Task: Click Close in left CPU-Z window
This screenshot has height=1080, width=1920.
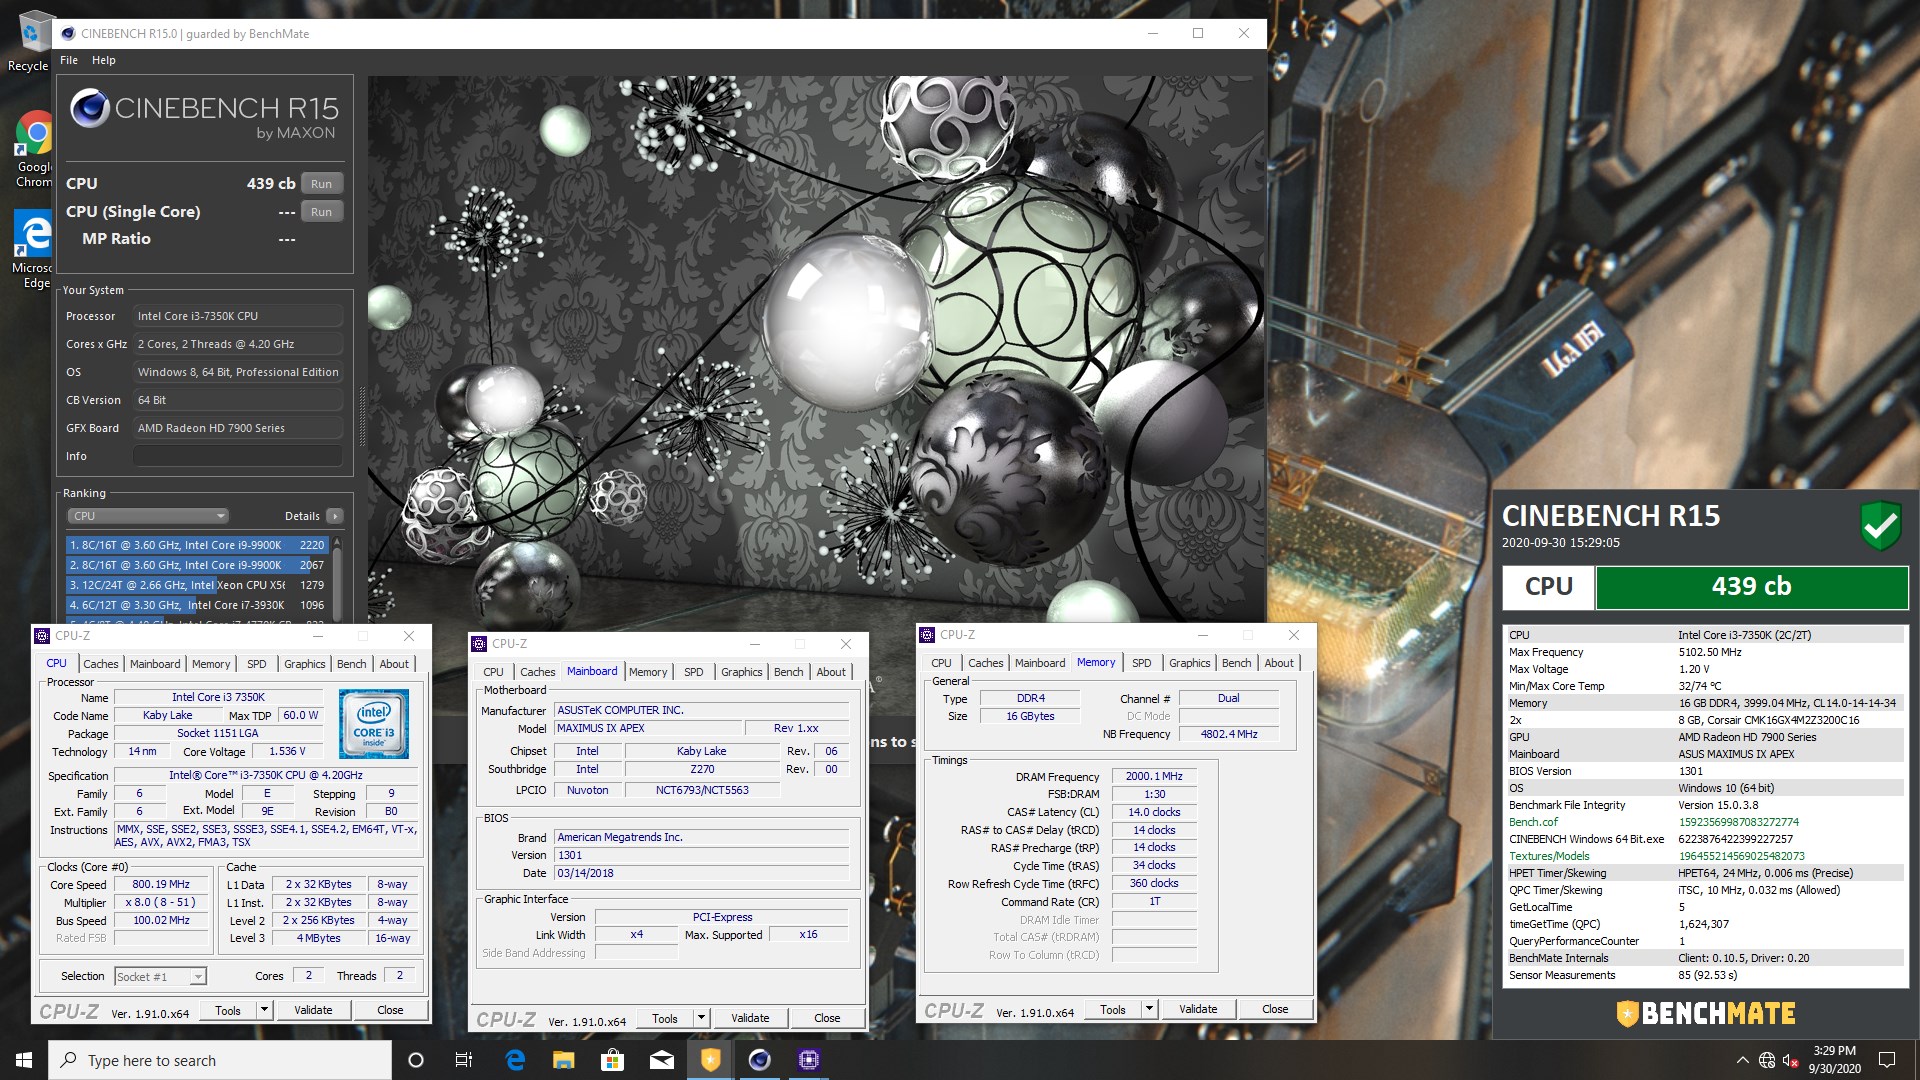Action: pyautogui.click(x=390, y=1010)
